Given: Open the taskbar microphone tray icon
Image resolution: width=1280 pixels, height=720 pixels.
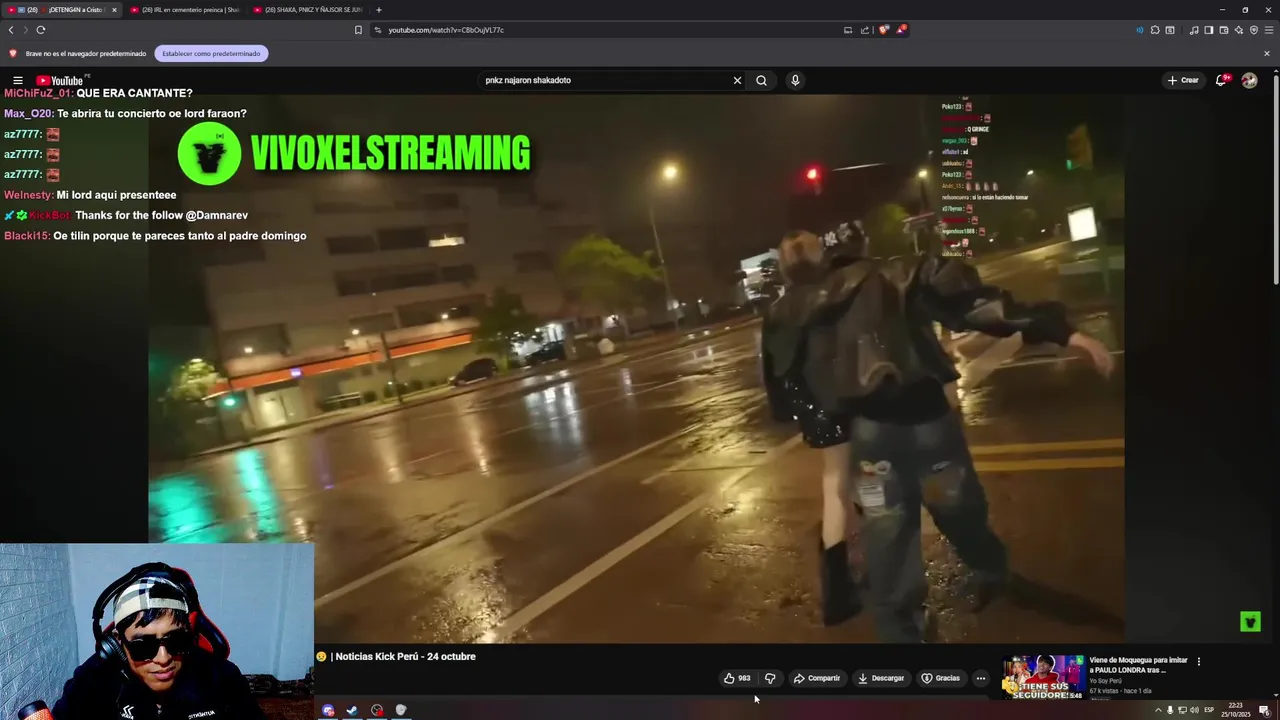Looking at the screenshot, I should (1170, 710).
